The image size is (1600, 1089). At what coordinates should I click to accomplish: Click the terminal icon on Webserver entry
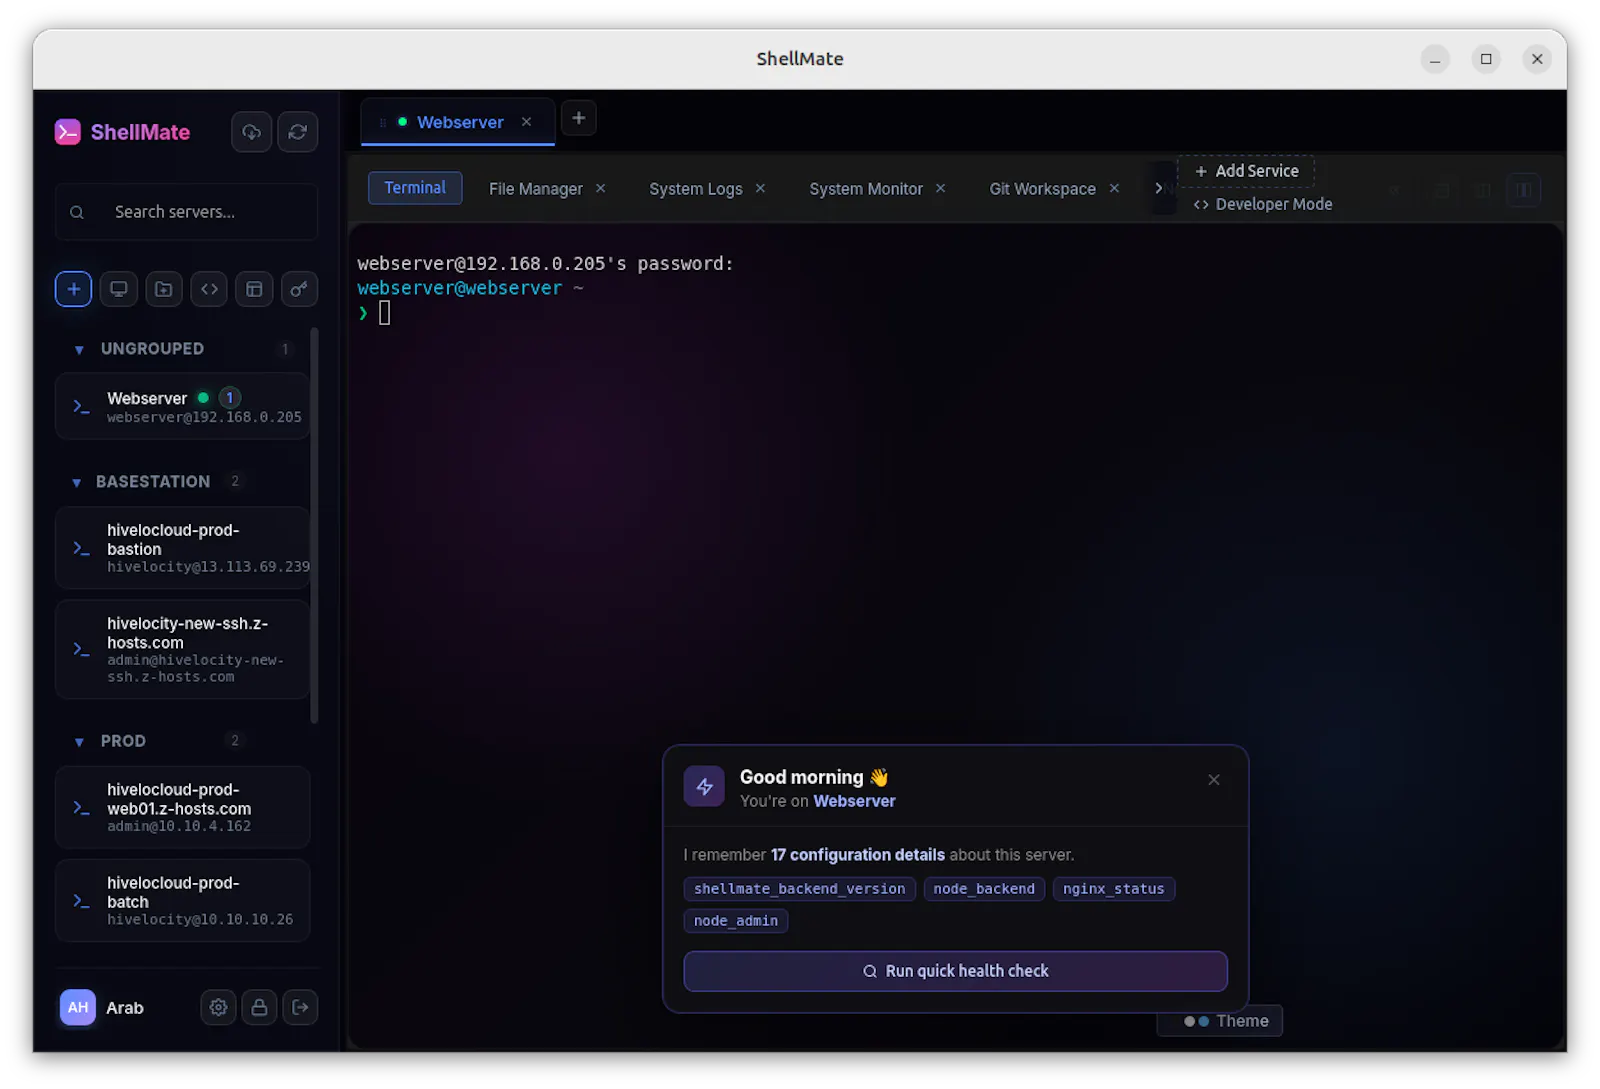pyautogui.click(x=81, y=406)
